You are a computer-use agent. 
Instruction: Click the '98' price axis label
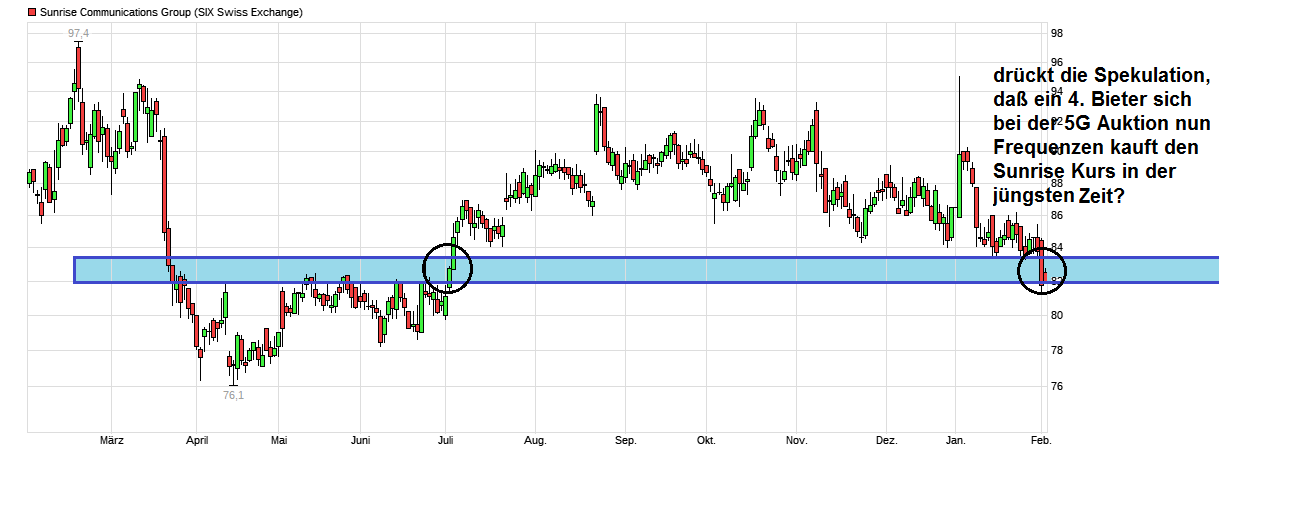(x=1056, y=33)
